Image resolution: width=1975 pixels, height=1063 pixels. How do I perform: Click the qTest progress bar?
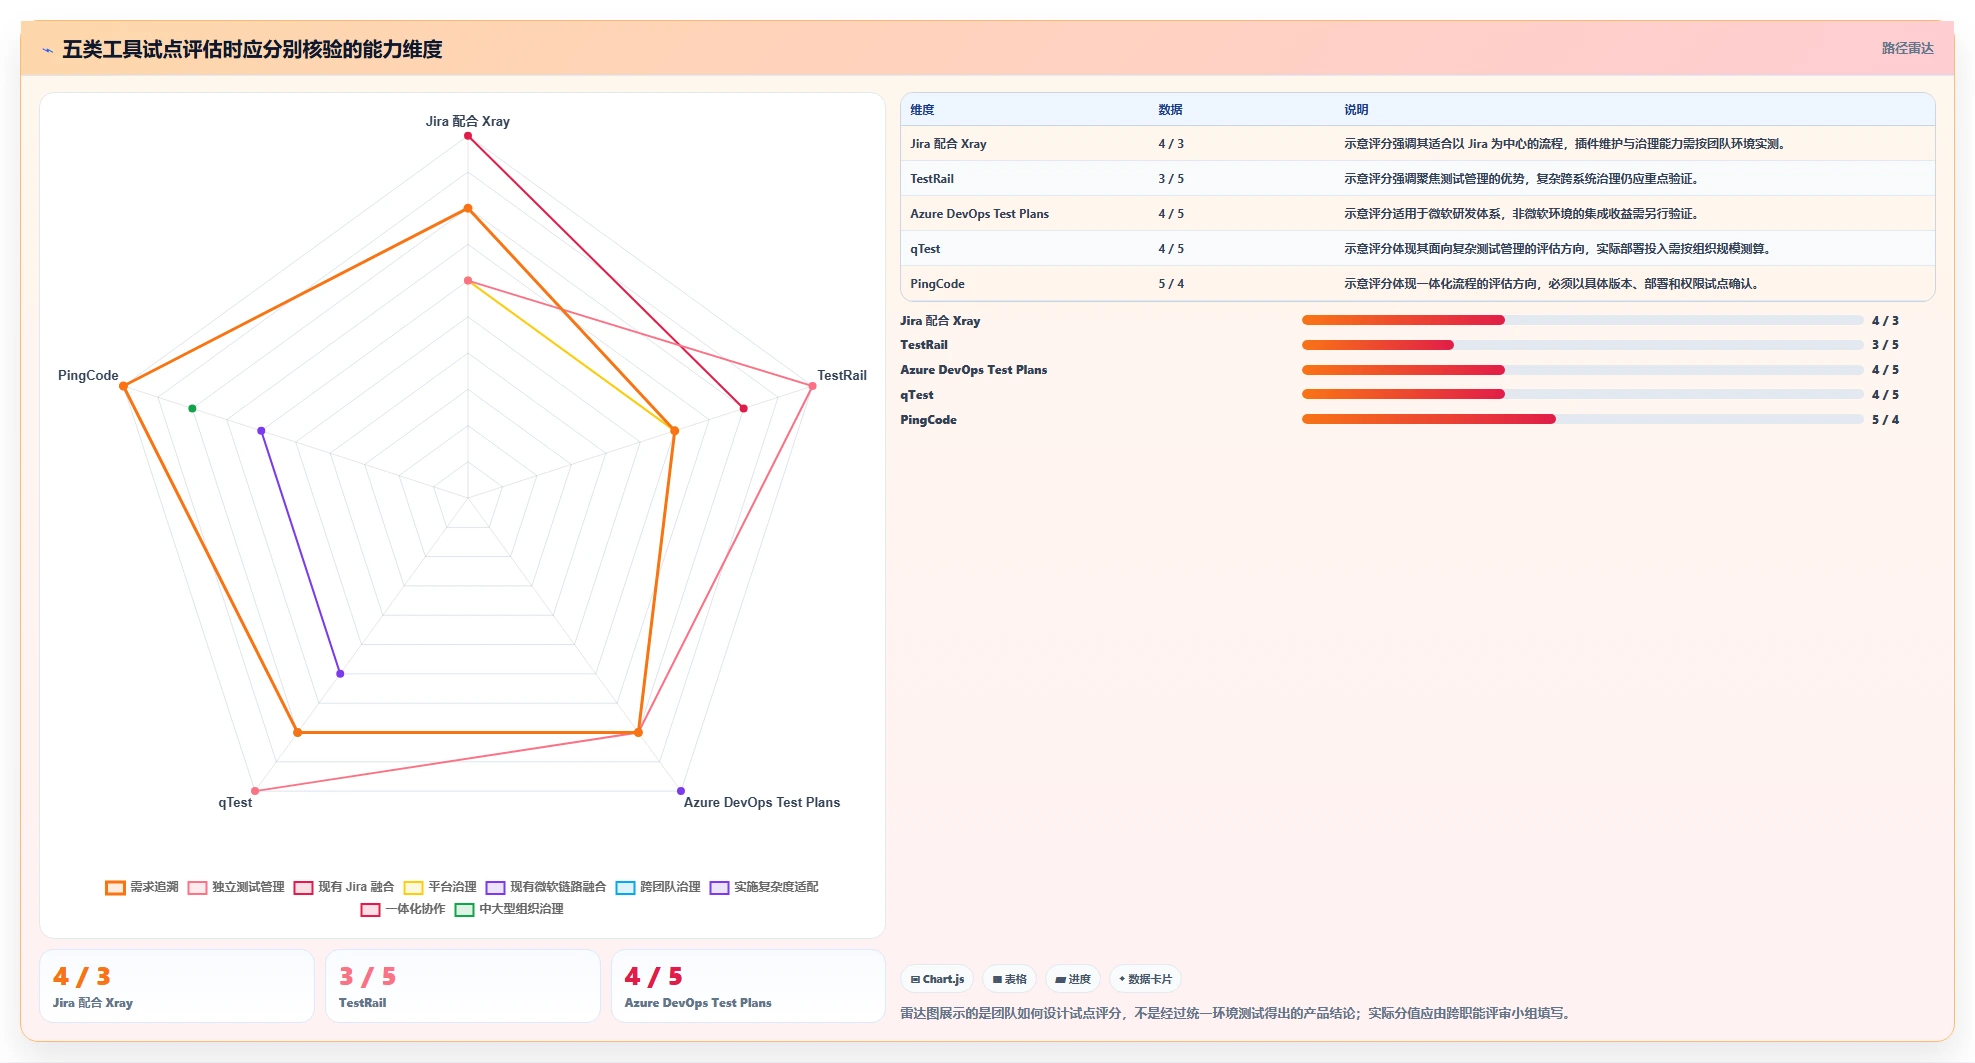(x=1583, y=394)
